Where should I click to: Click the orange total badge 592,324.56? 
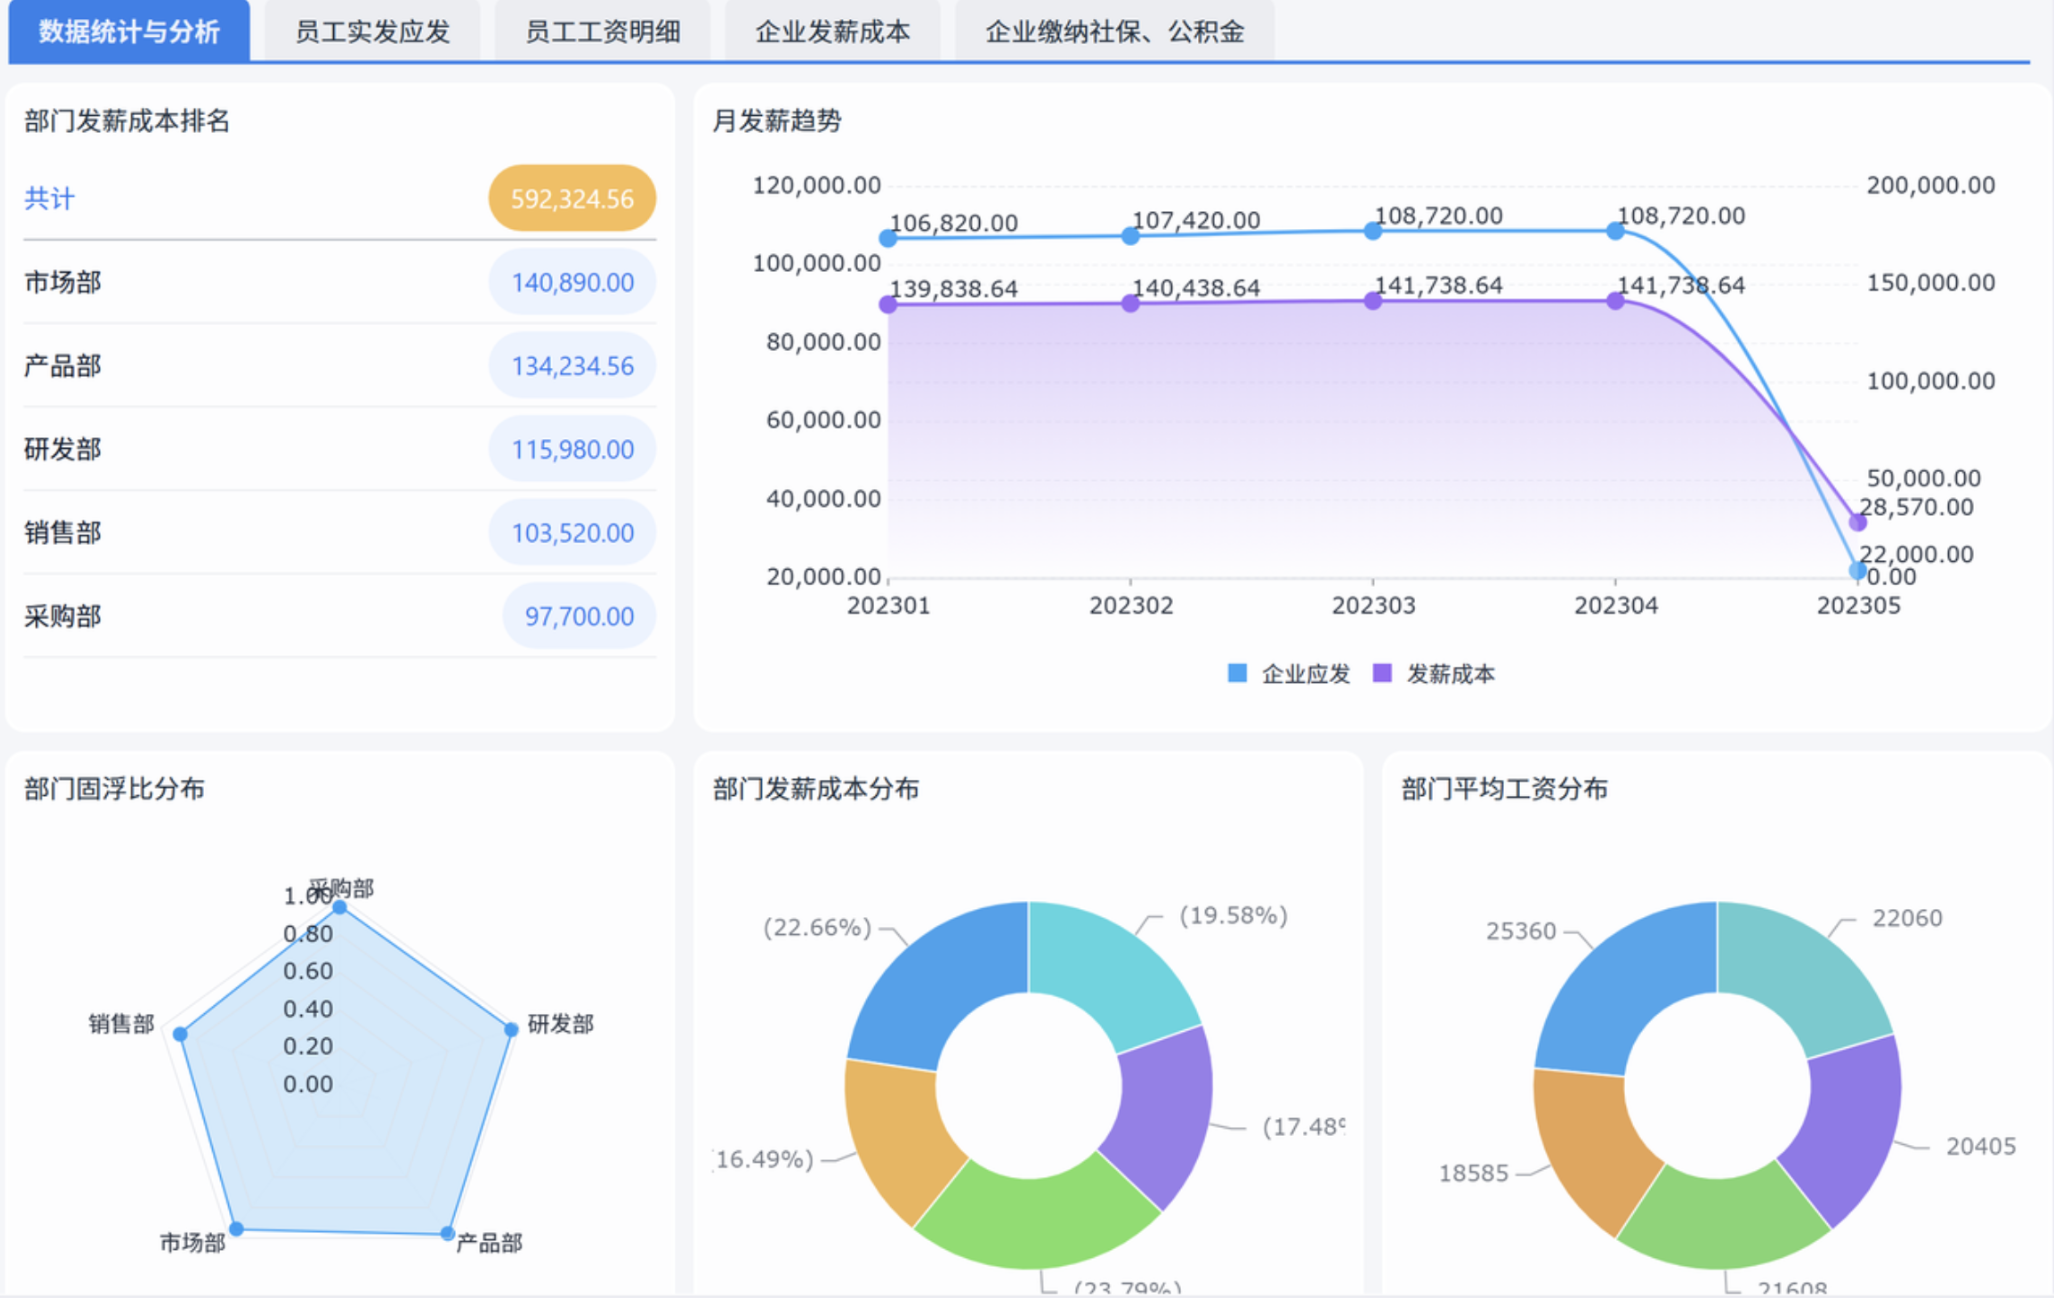572,198
